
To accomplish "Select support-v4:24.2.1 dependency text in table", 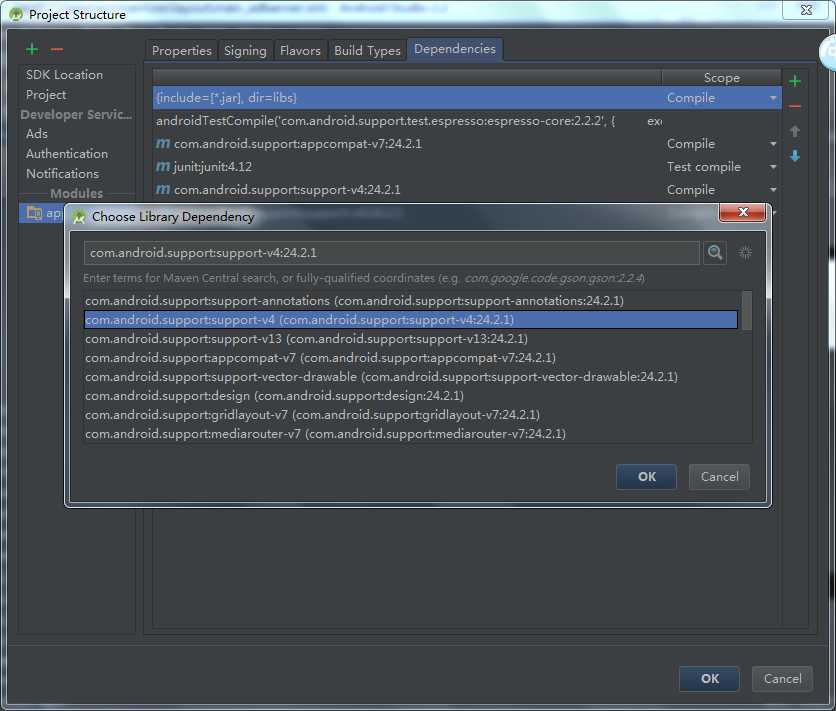I will pyautogui.click(x=287, y=190).
